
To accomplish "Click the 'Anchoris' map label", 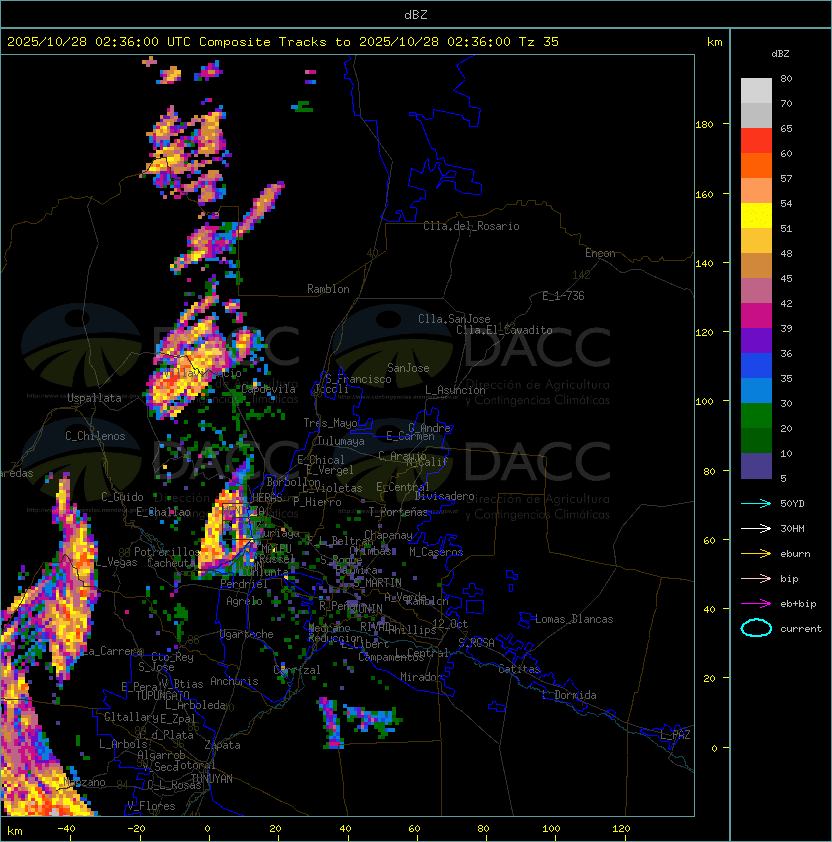I will [x=234, y=681].
